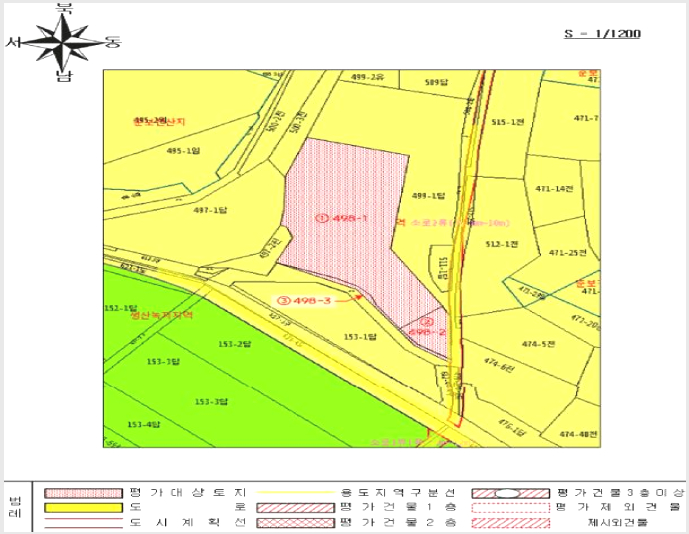Click the north label 북 on compass

coord(65,7)
